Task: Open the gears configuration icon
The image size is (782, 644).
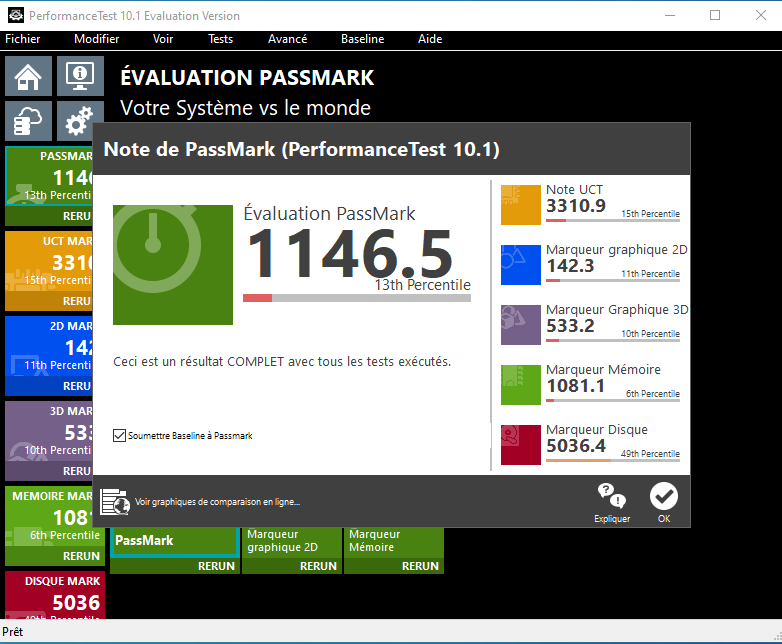Action: (80, 121)
